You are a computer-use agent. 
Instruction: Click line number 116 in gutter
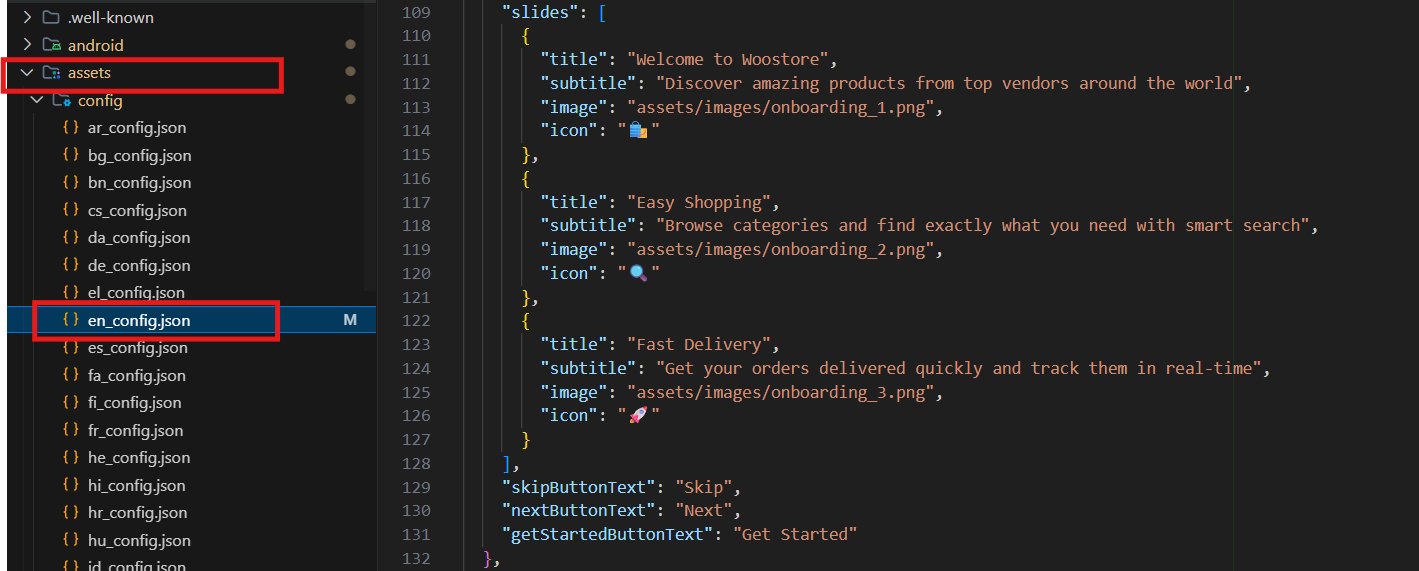[x=416, y=178]
